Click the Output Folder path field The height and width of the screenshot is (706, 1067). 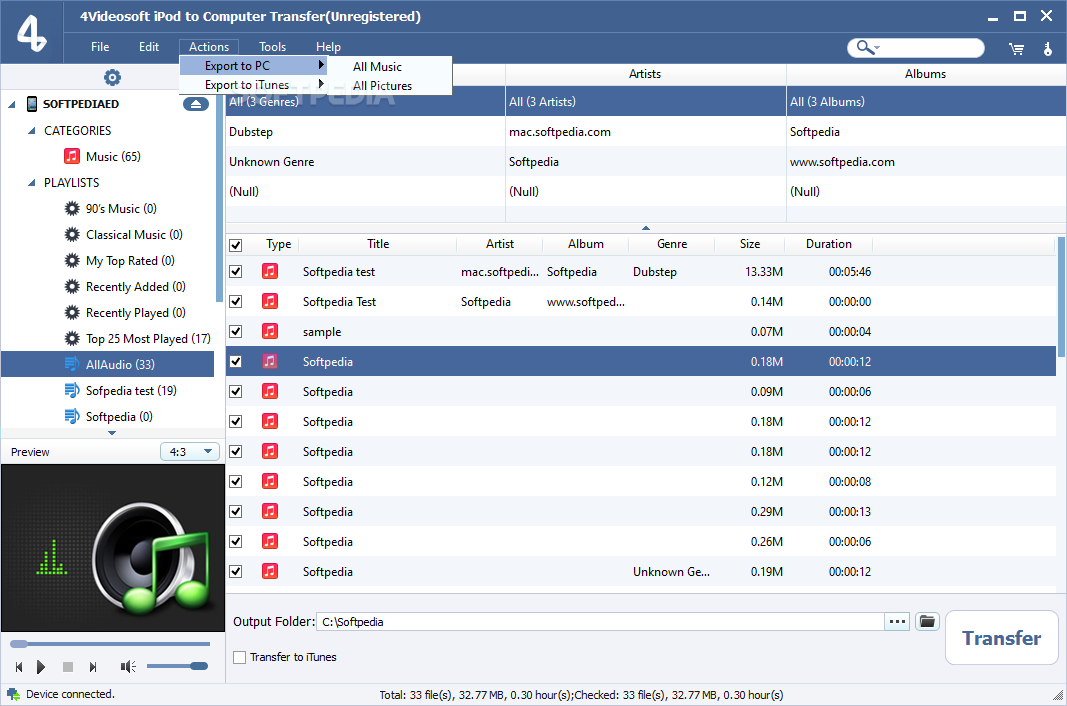tap(600, 622)
